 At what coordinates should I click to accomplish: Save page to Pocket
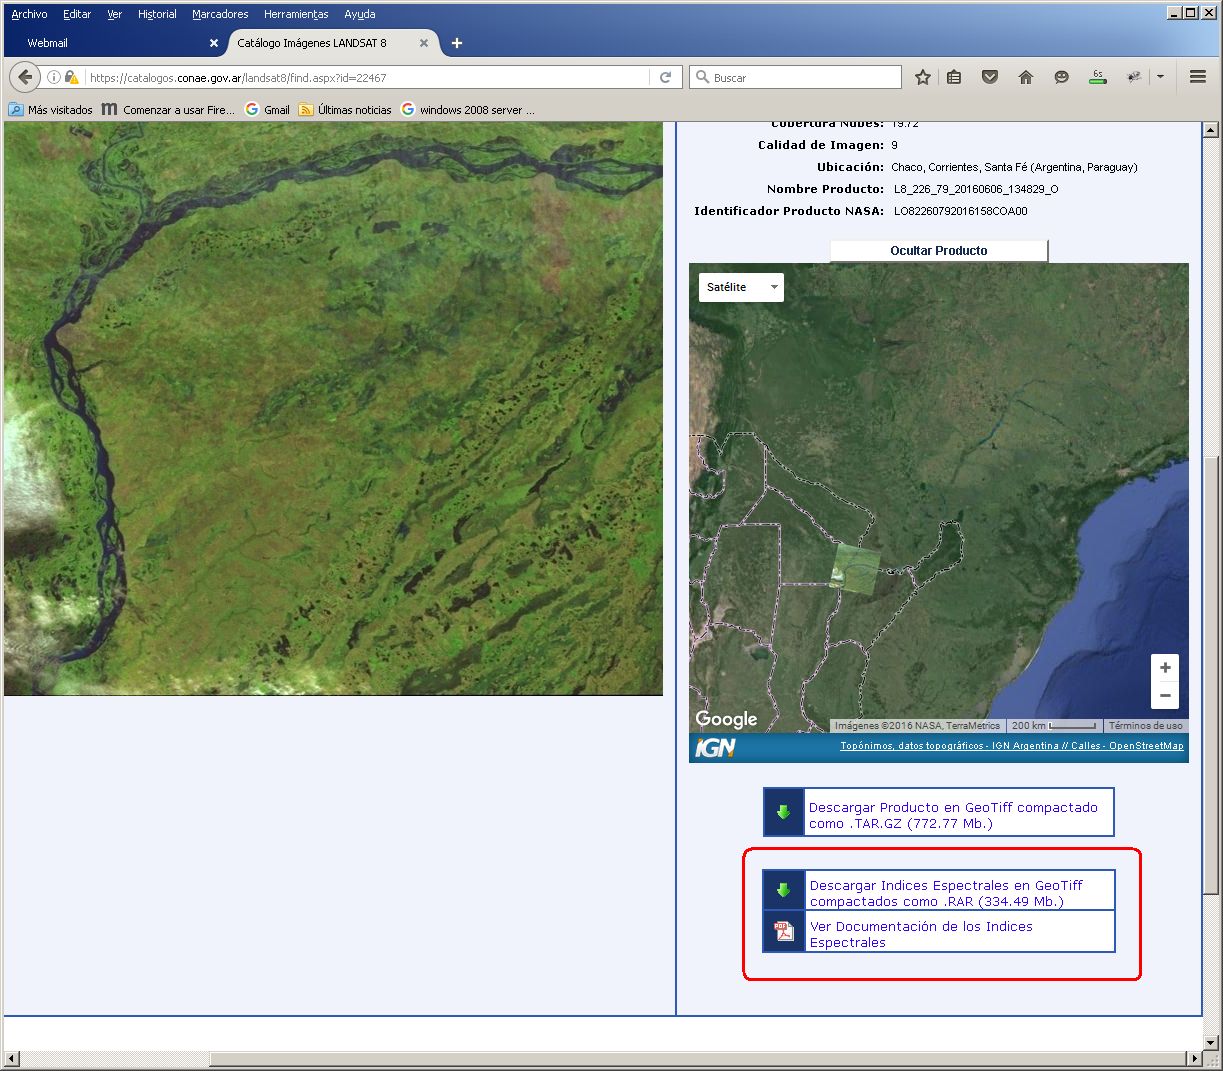[990, 77]
